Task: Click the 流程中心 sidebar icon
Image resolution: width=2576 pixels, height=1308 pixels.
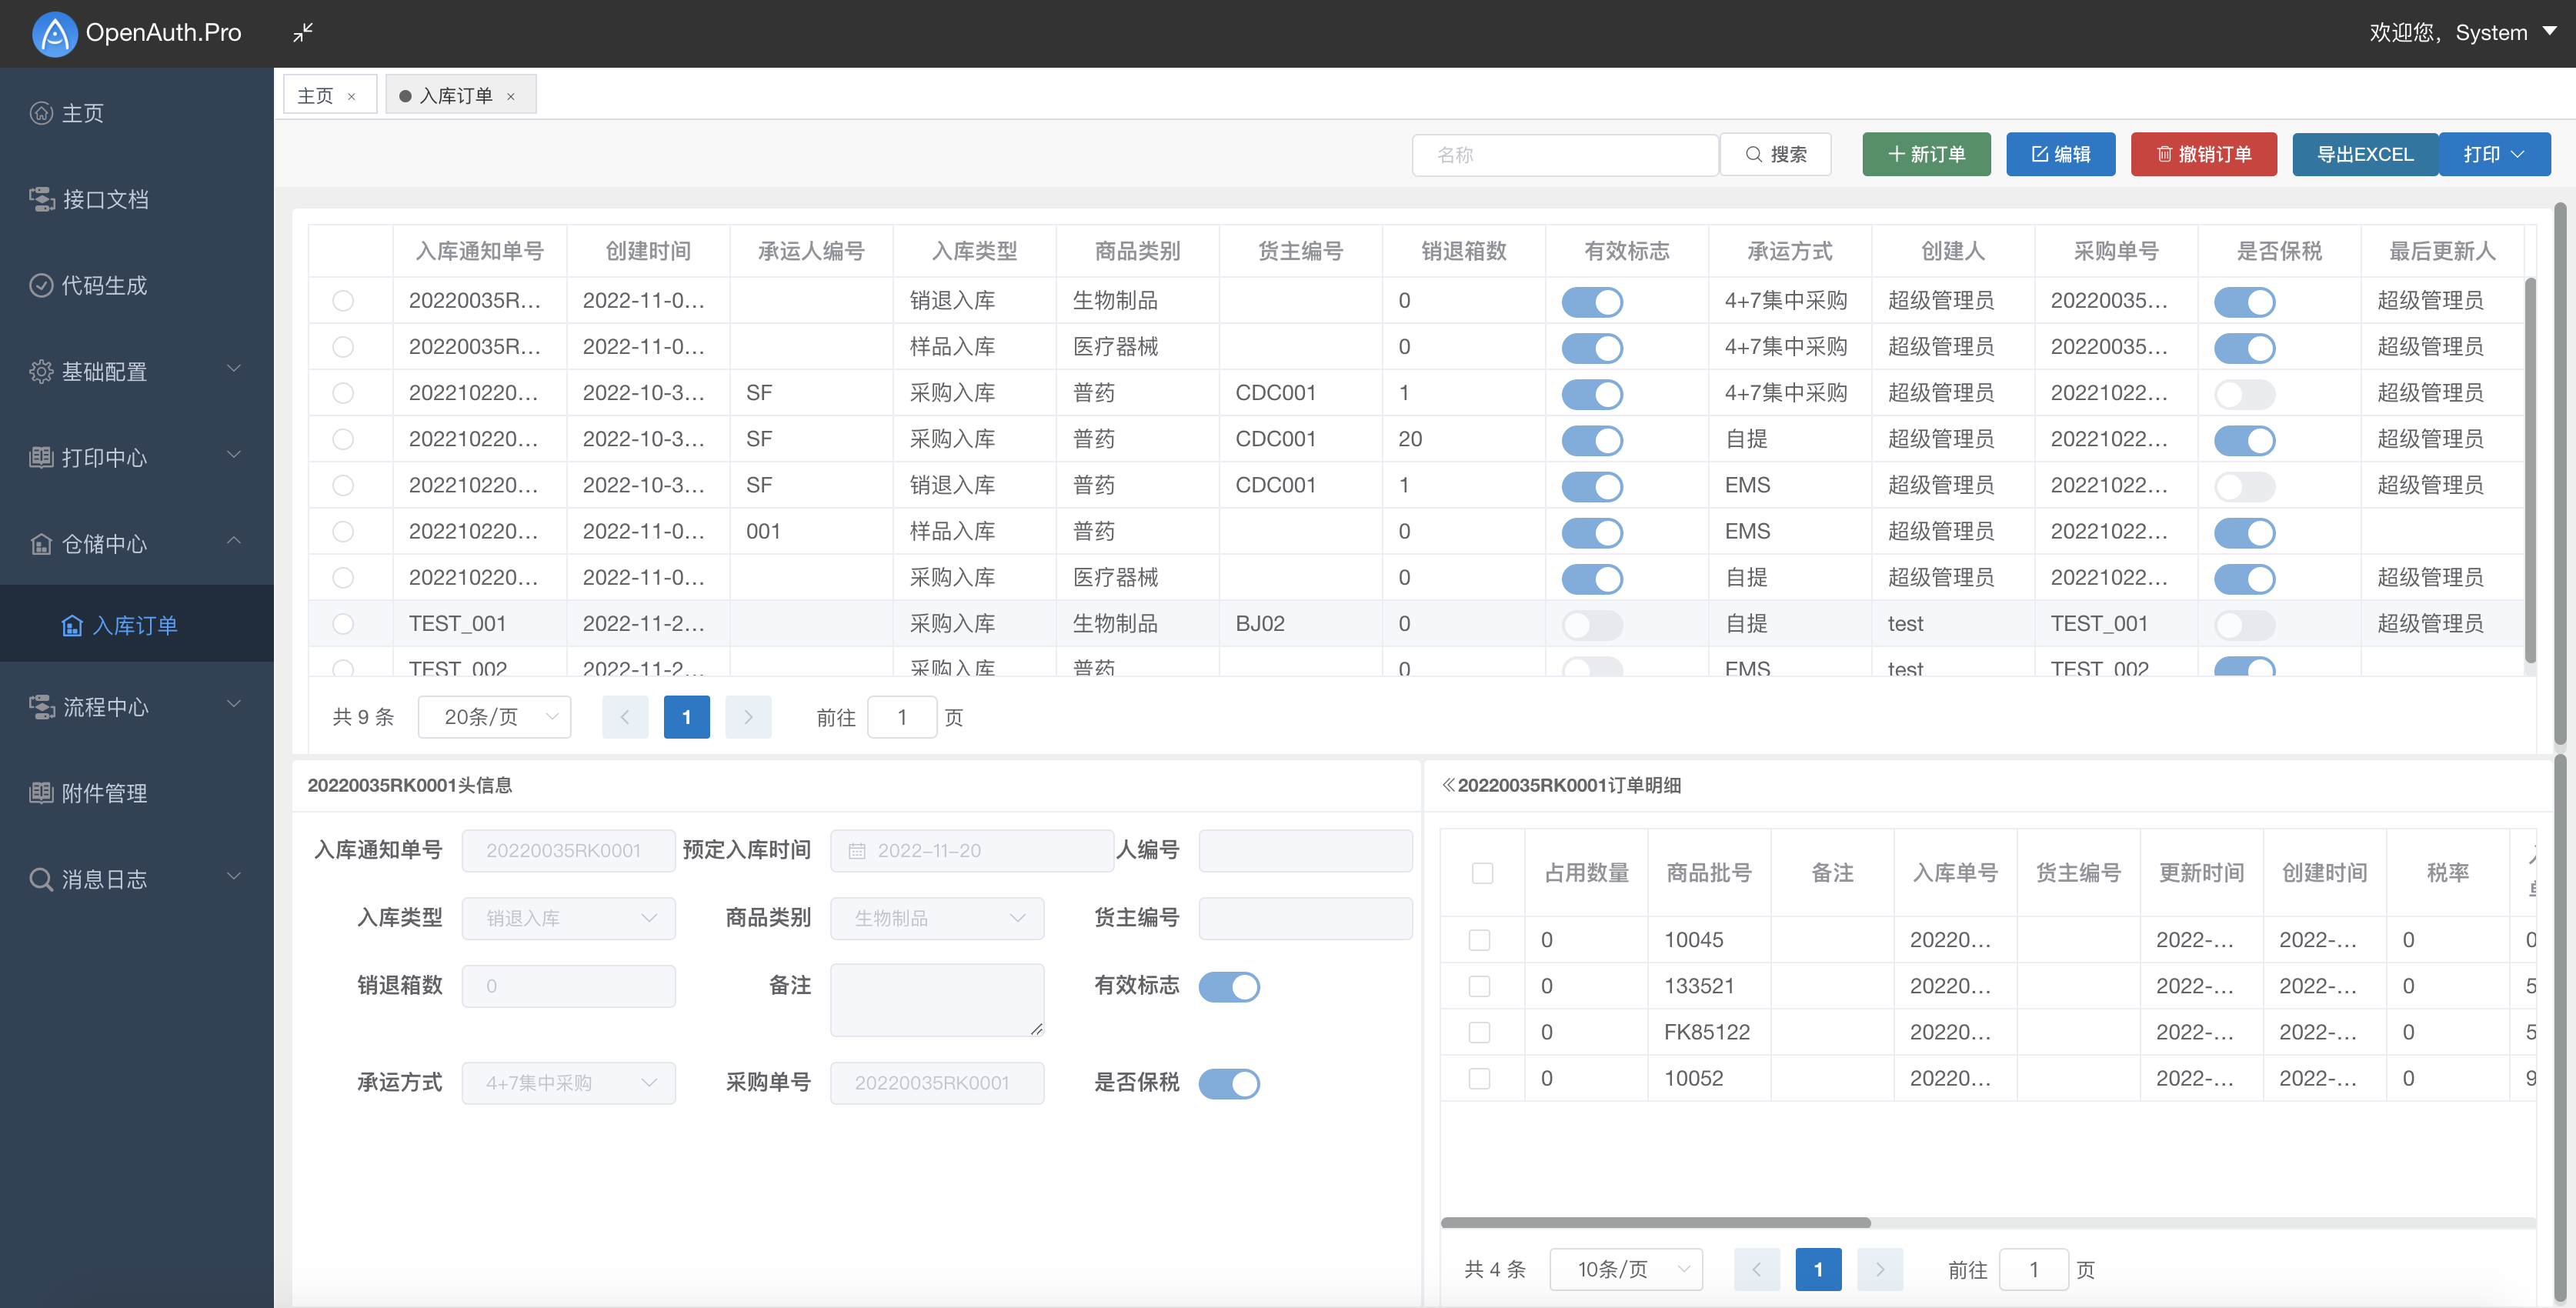Action: coord(41,707)
